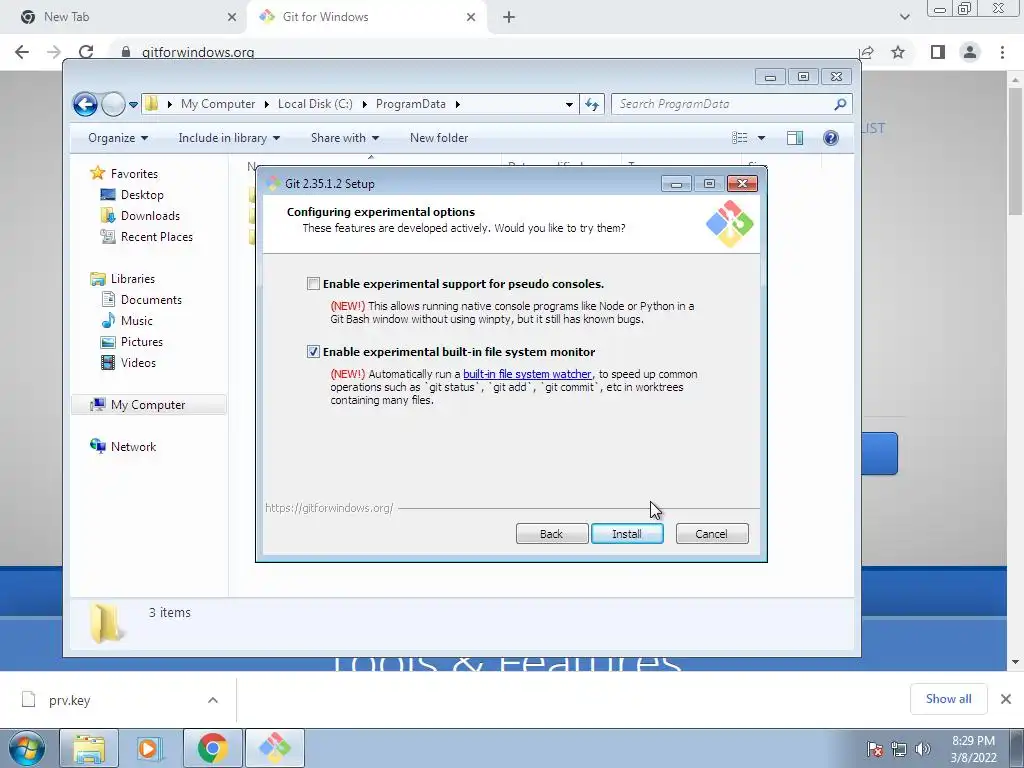This screenshot has width=1024, height=768.
Task: Click the Install button
Action: click(x=627, y=534)
